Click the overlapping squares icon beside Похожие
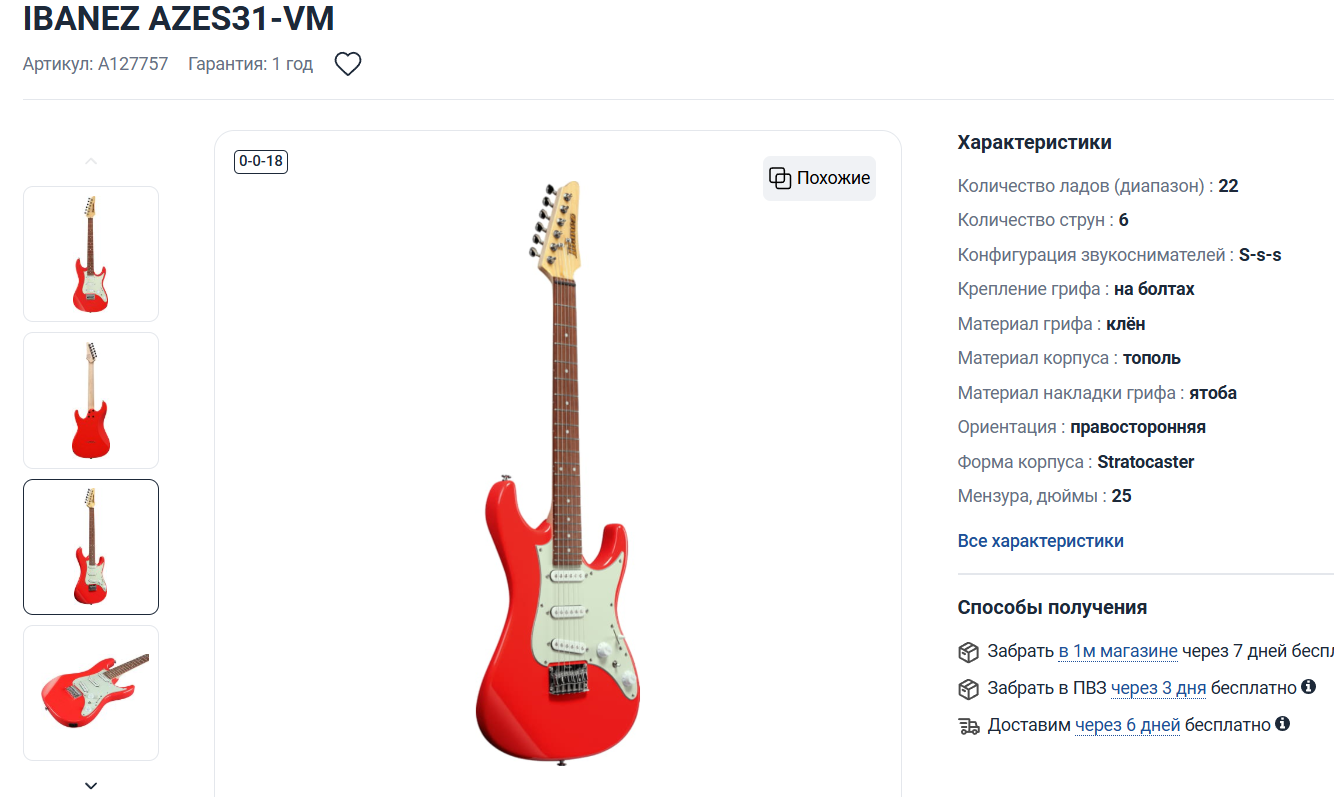 pyautogui.click(x=780, y=178)
